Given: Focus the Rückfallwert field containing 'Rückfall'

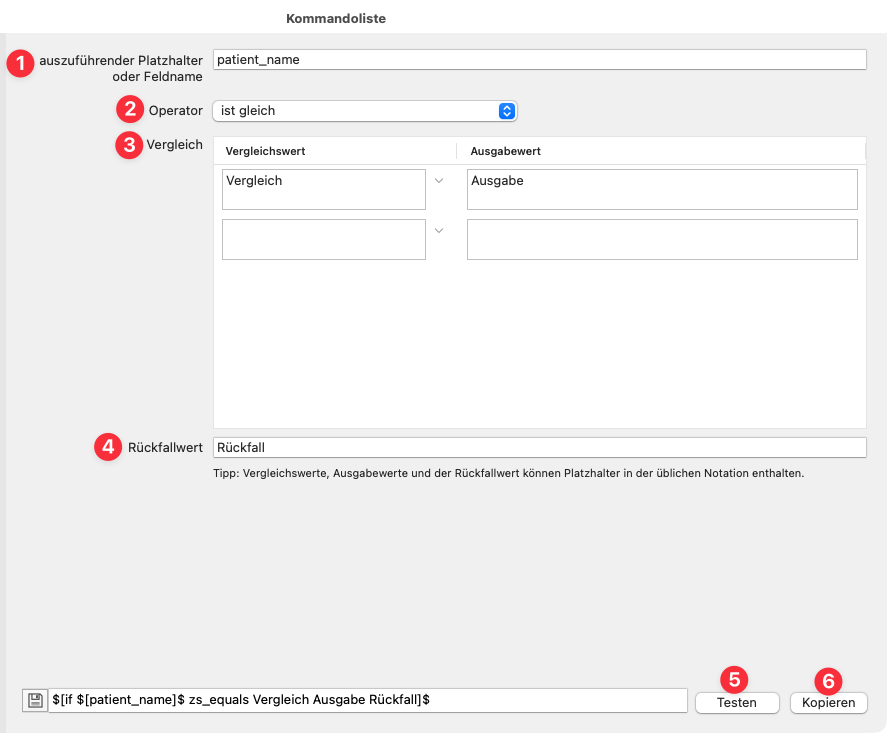Looking at the screenshot, I should click(x=540, y=448).
